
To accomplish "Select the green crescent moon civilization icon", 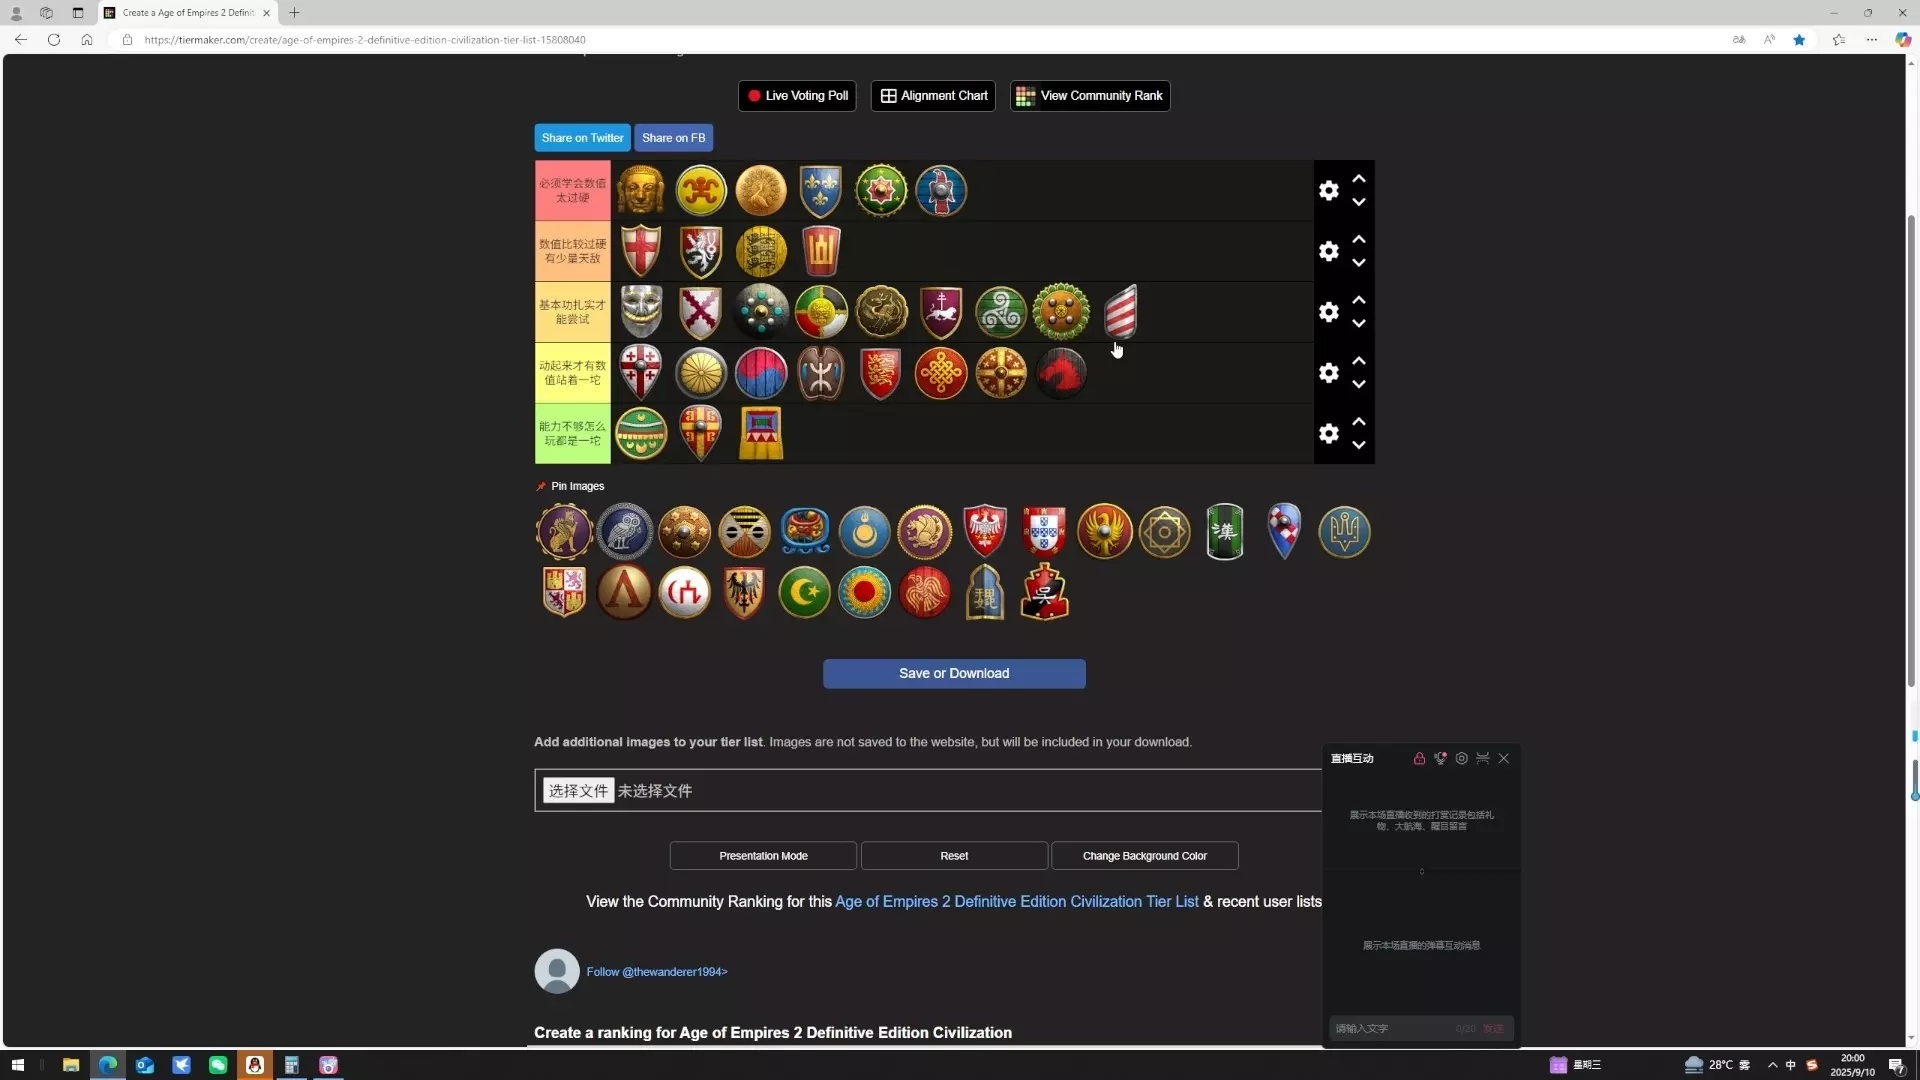I will 804,592.
